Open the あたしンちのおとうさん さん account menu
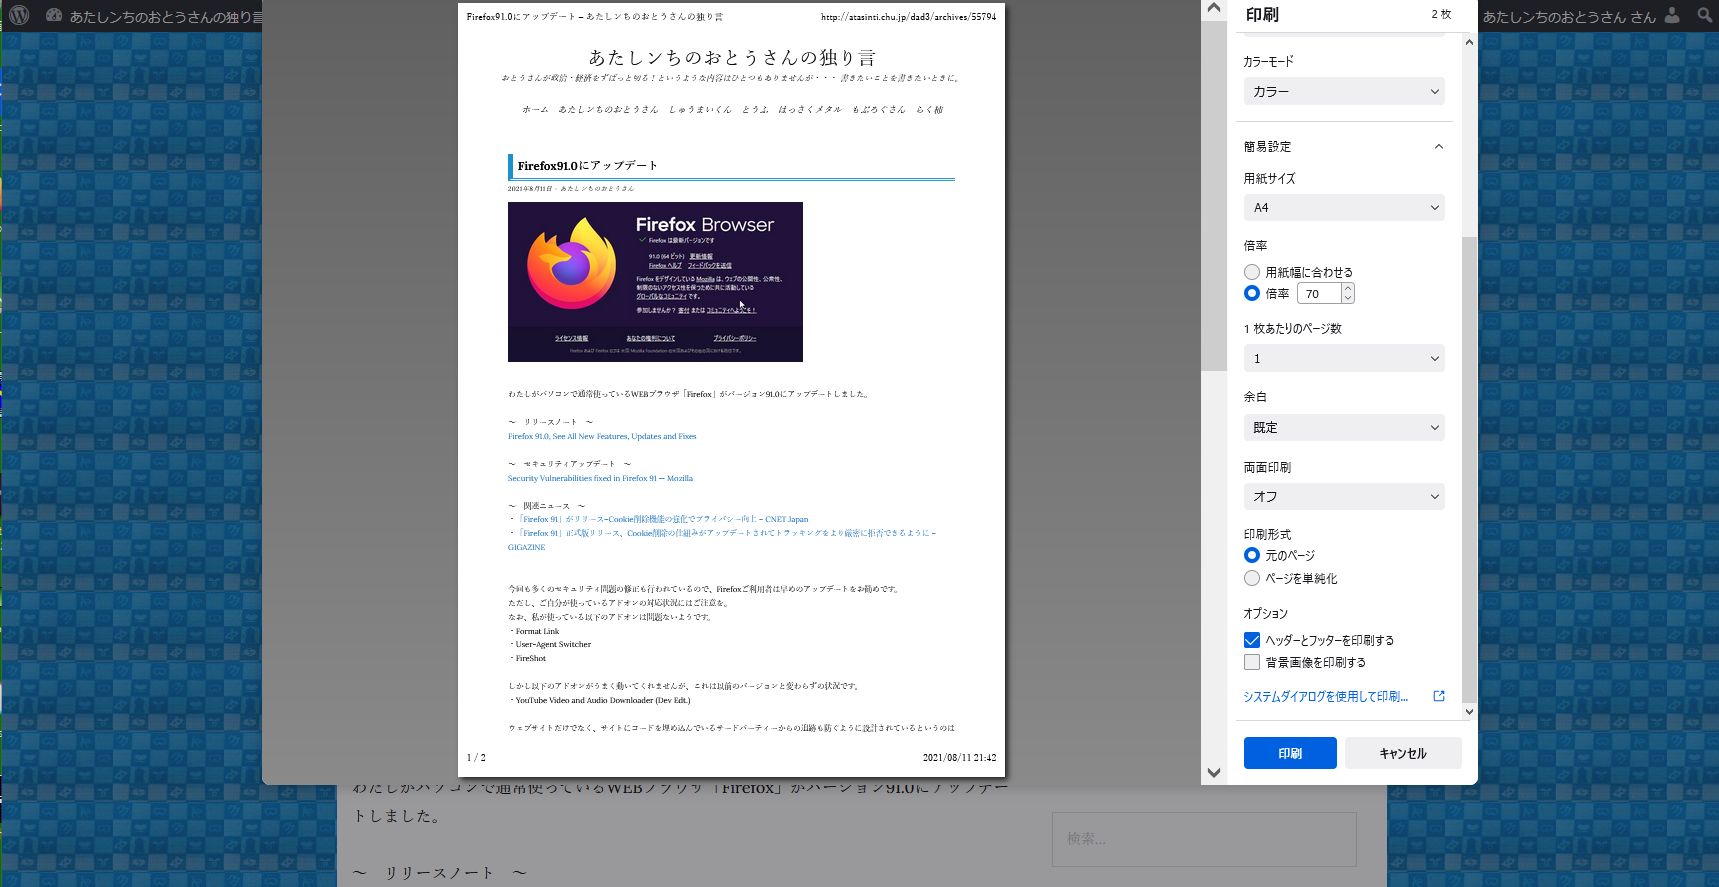 tap(1569, 16)
